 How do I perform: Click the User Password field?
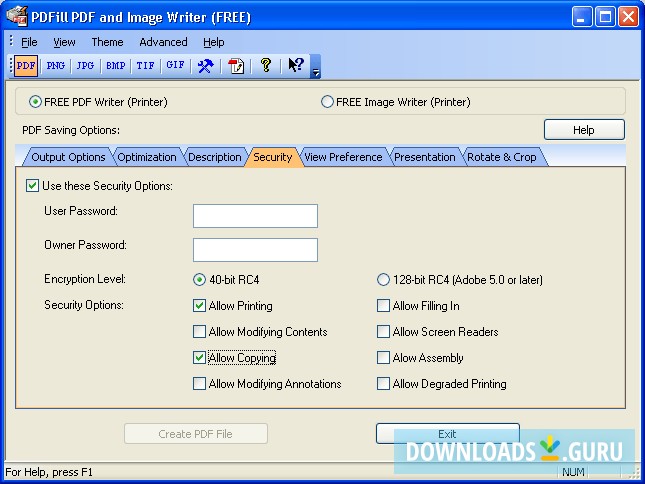[255, 216]
